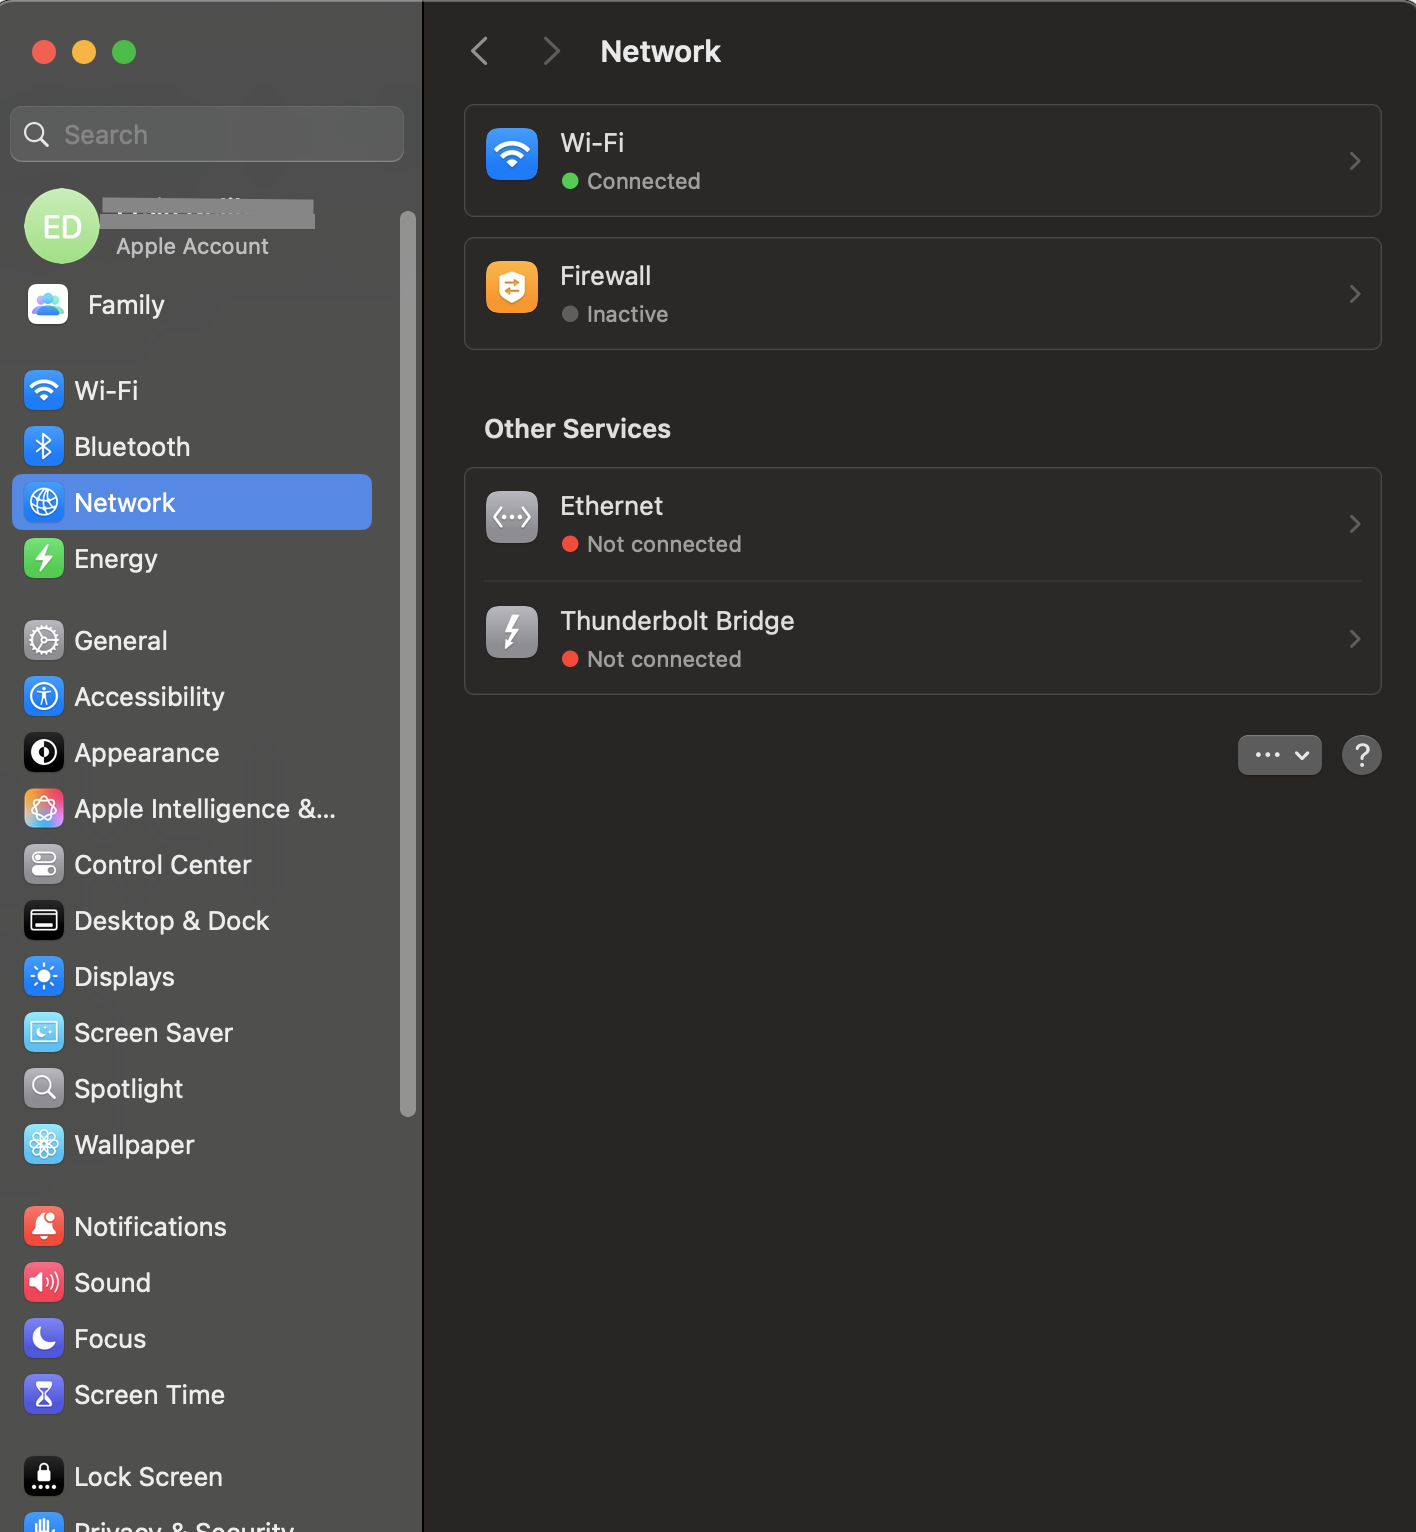Click the Appearance icon in the sidebar
This screenshot has height=1532, width=1416.
[44, 752]
